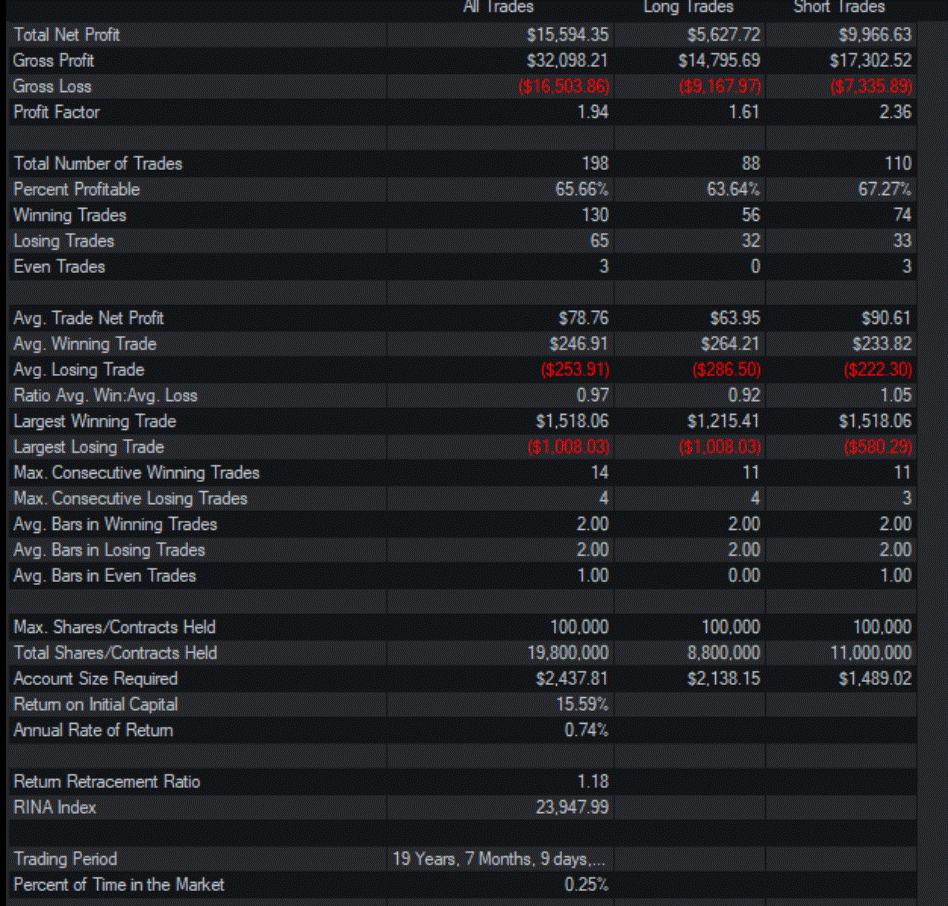The image size is (948, 906).
Task: Select the RINA Index value 23,947.99
Action: (x=572, y=807)
